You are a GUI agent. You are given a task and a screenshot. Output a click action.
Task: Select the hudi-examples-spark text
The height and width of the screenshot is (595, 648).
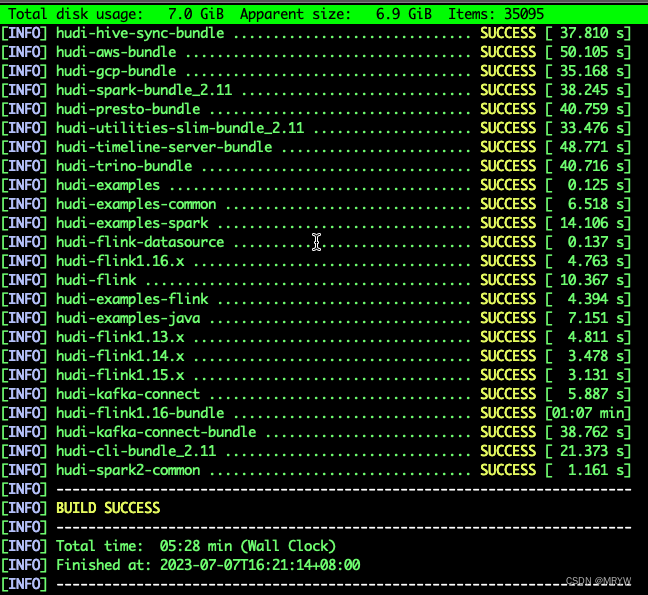click(132, 224)
